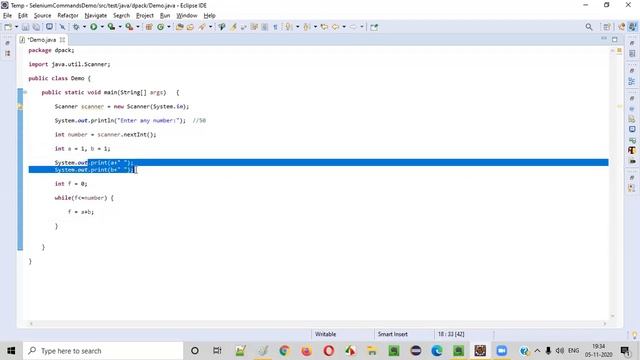Open the Search menu
The width and height of the screenshot is (640, 360).
pos(121,16)
